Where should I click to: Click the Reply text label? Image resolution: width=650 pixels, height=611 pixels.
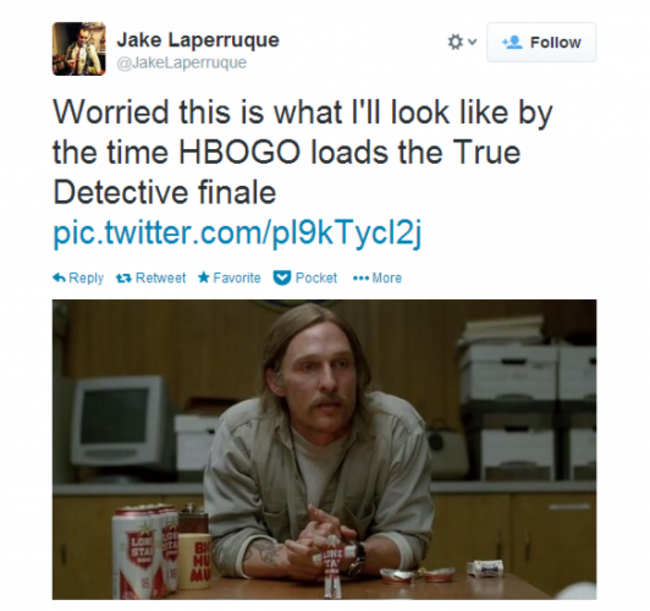tap(86, 278)
